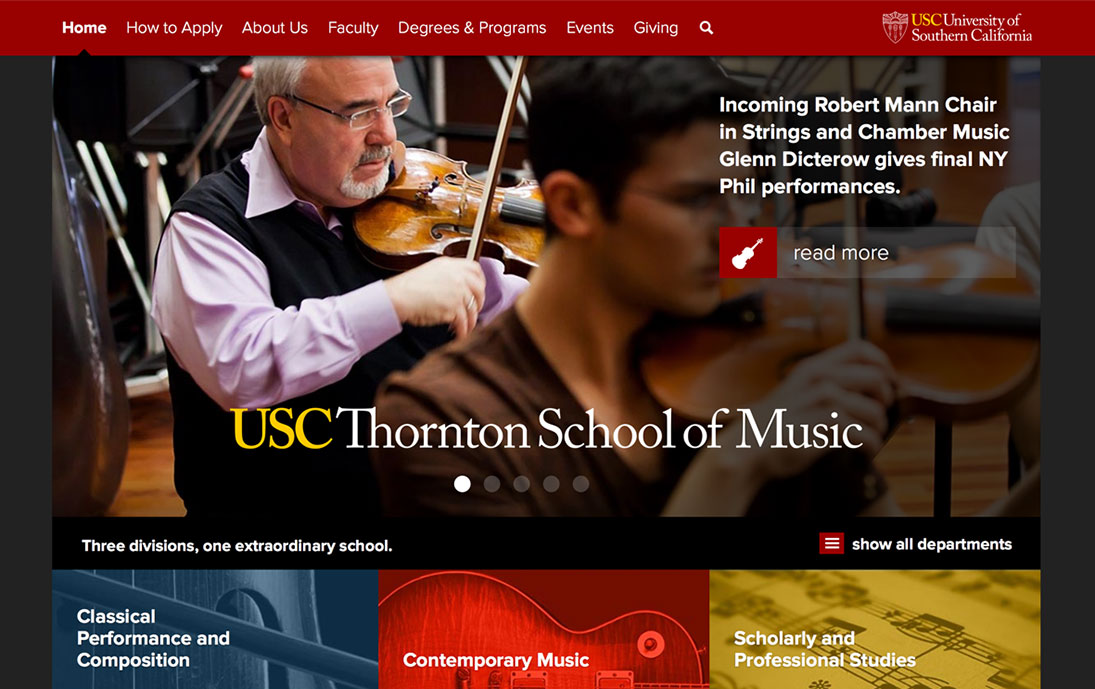
Task: Switch to the second carousel slide dot
Action: [492, 484]
